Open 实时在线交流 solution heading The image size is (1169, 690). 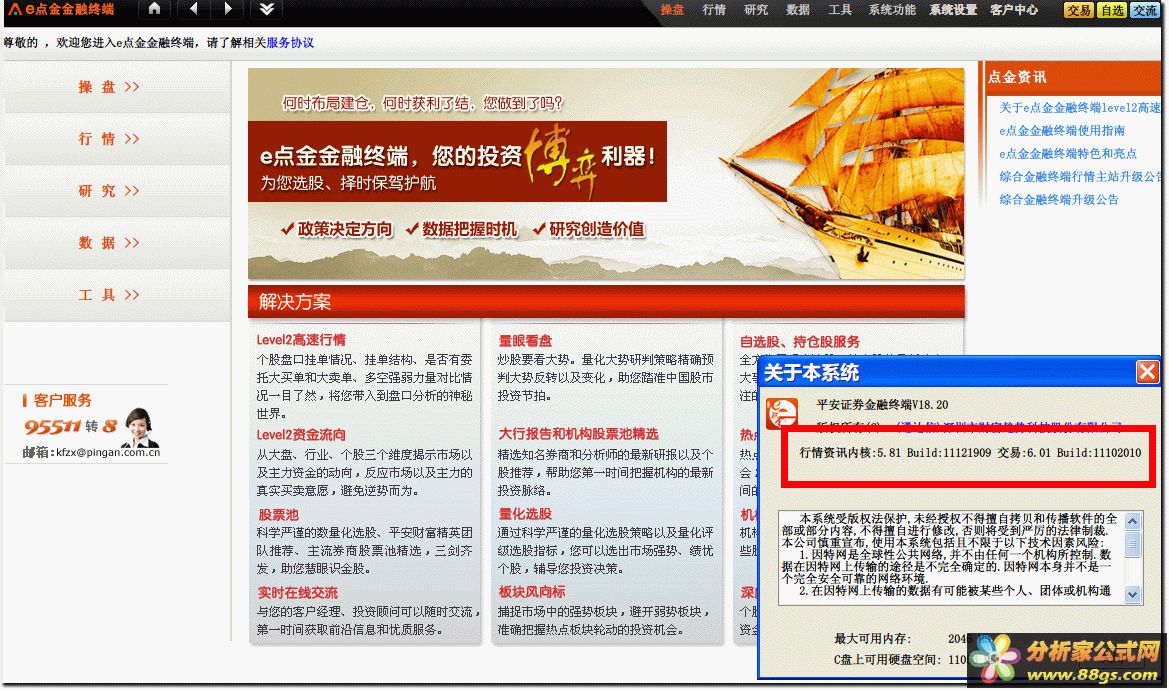(297, 593)
